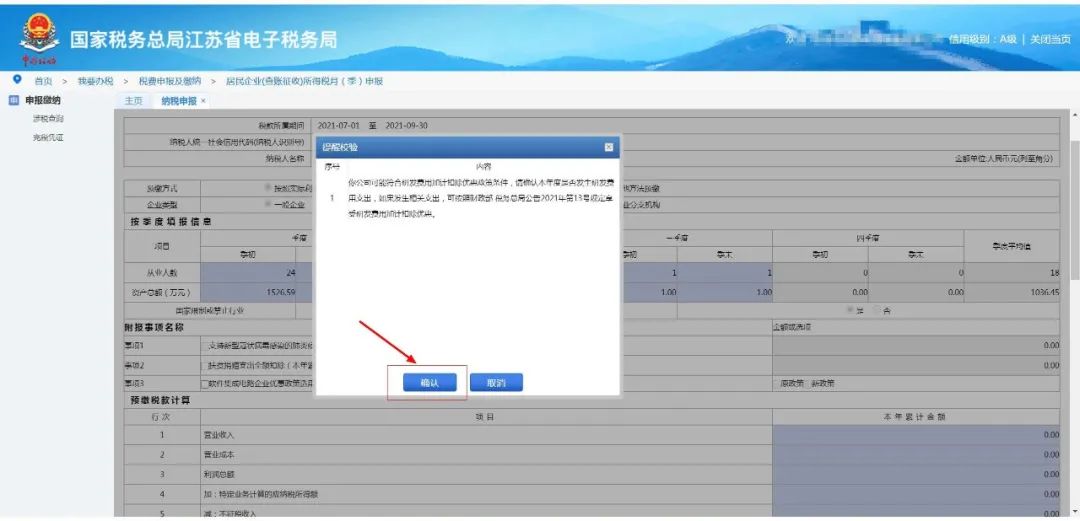This screenshot has width=1080, height=521.
Task: Click the tax bureau emblem logo
Action: 39,37
